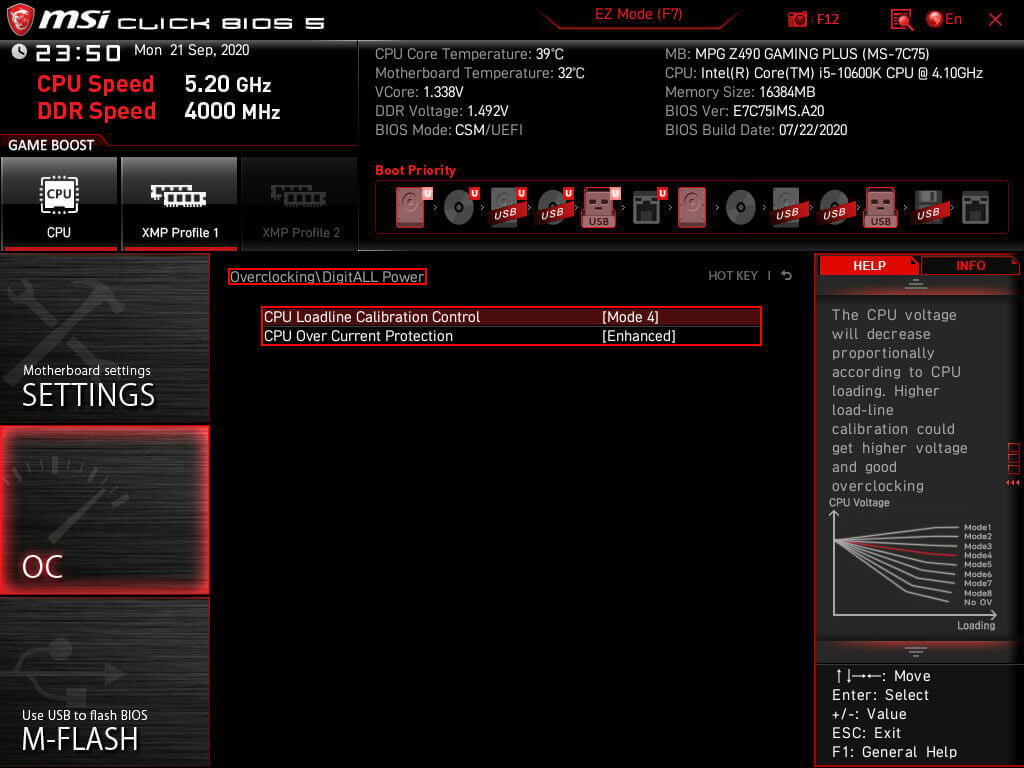This screenshot has width=1024, height=768.
Task: Select the UEFI optical disc boot device
Action: click(460, 207)
